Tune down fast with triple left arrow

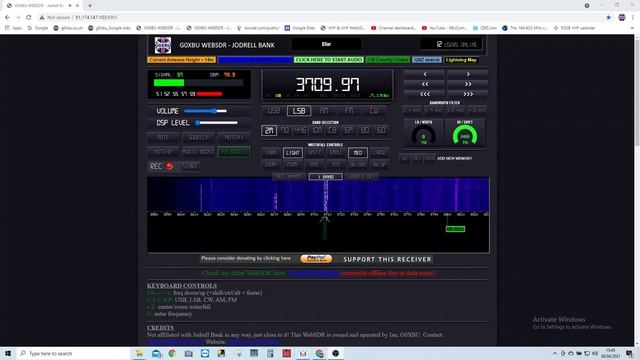click(424, 93)
